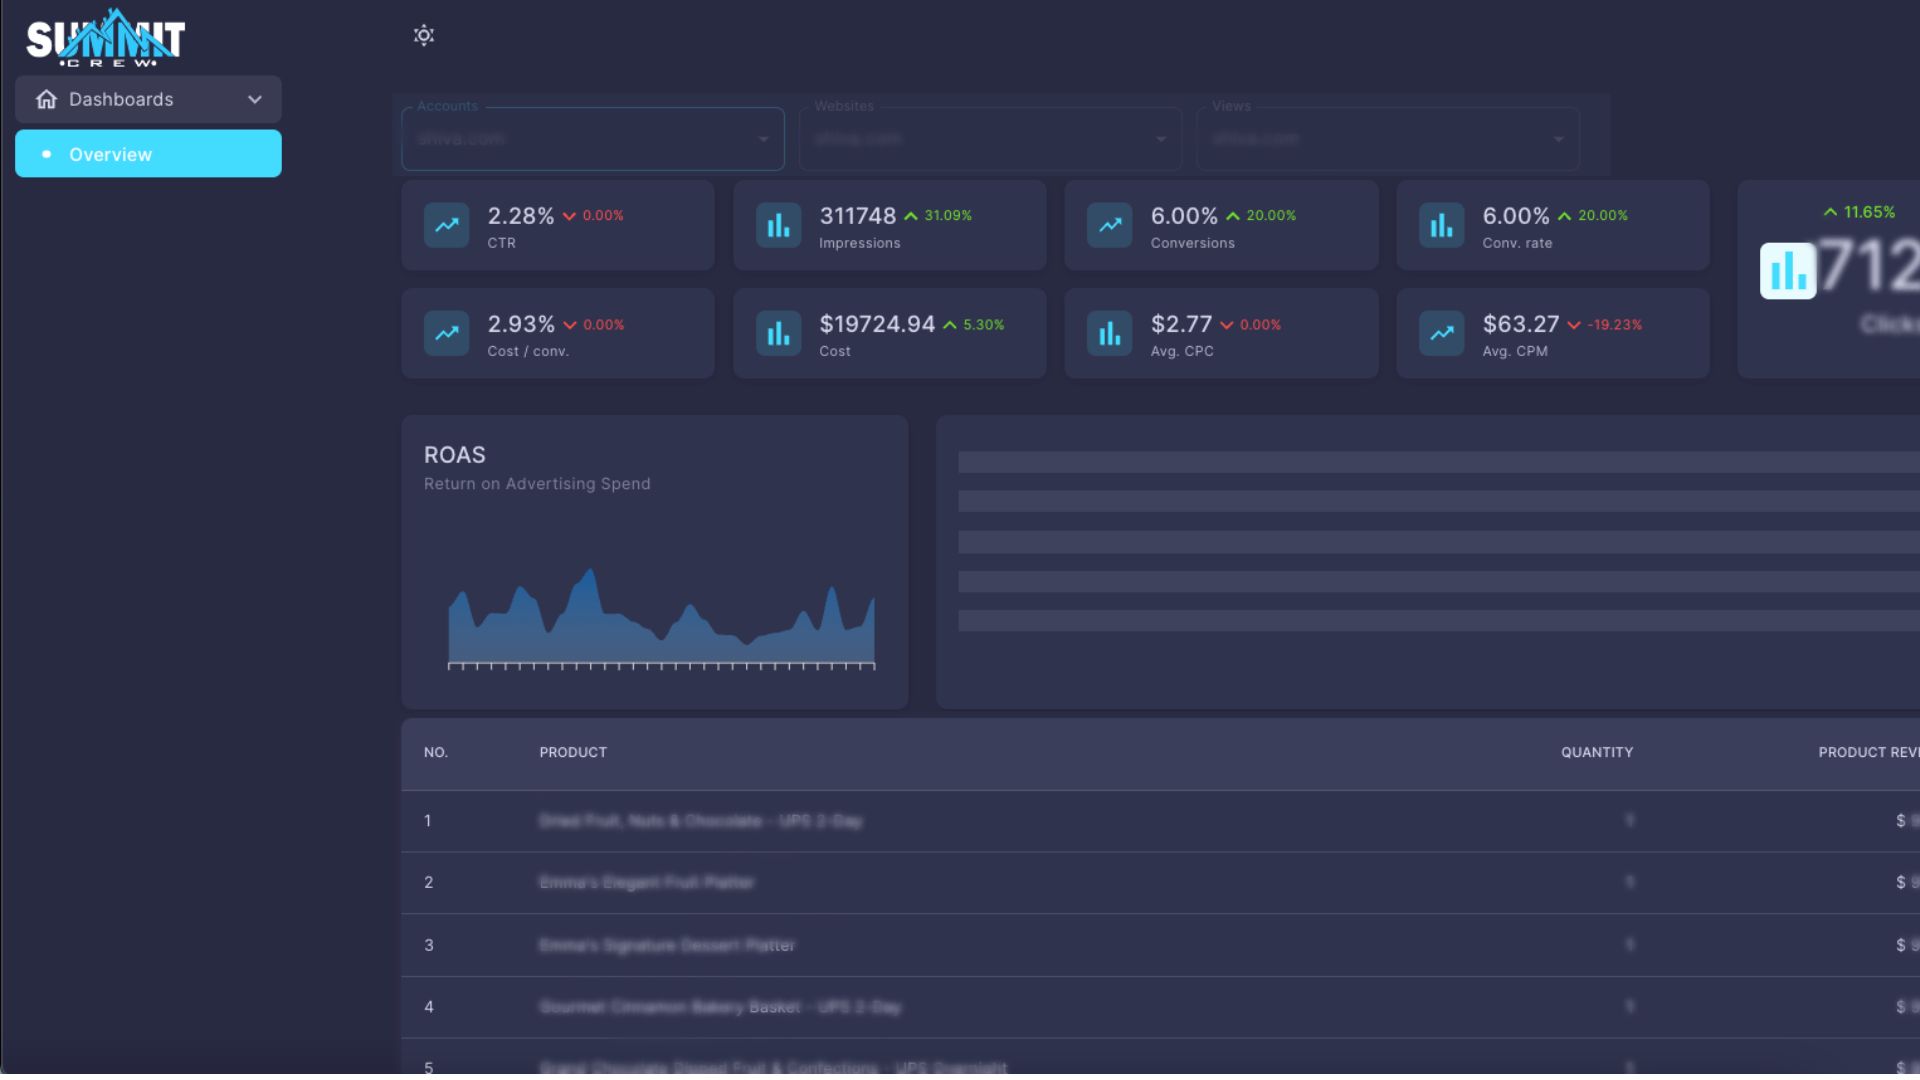Toggle the light/dark theme sun icon
This screenshot has height=1080, width=1920.
click(424, 36)
